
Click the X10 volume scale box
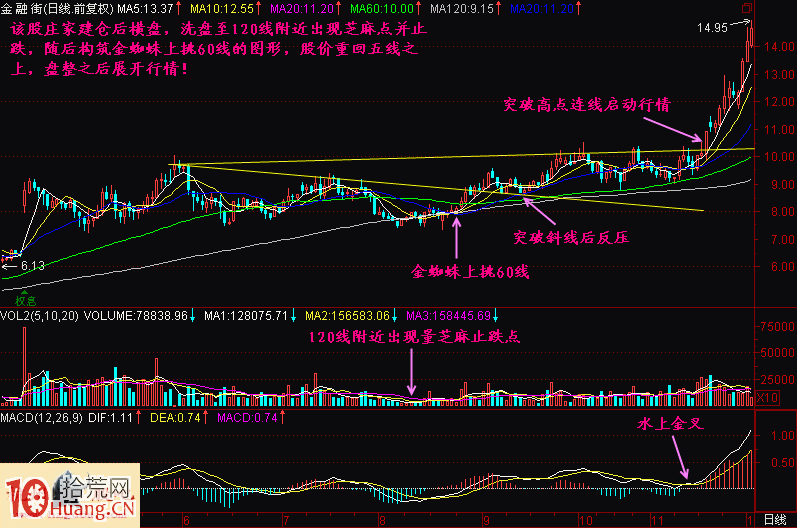767,397
